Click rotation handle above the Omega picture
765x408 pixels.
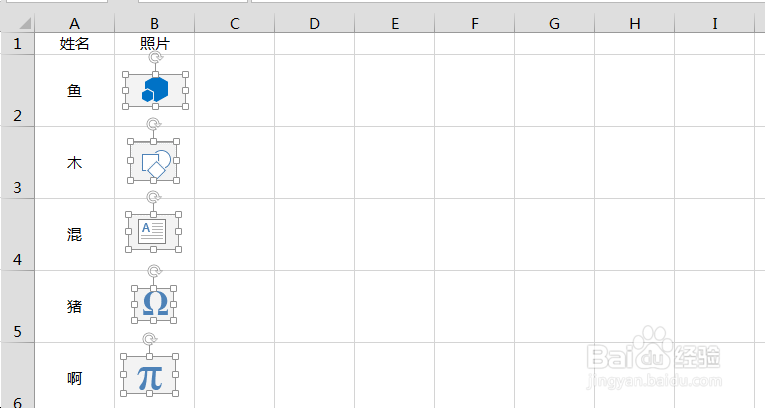154,271
